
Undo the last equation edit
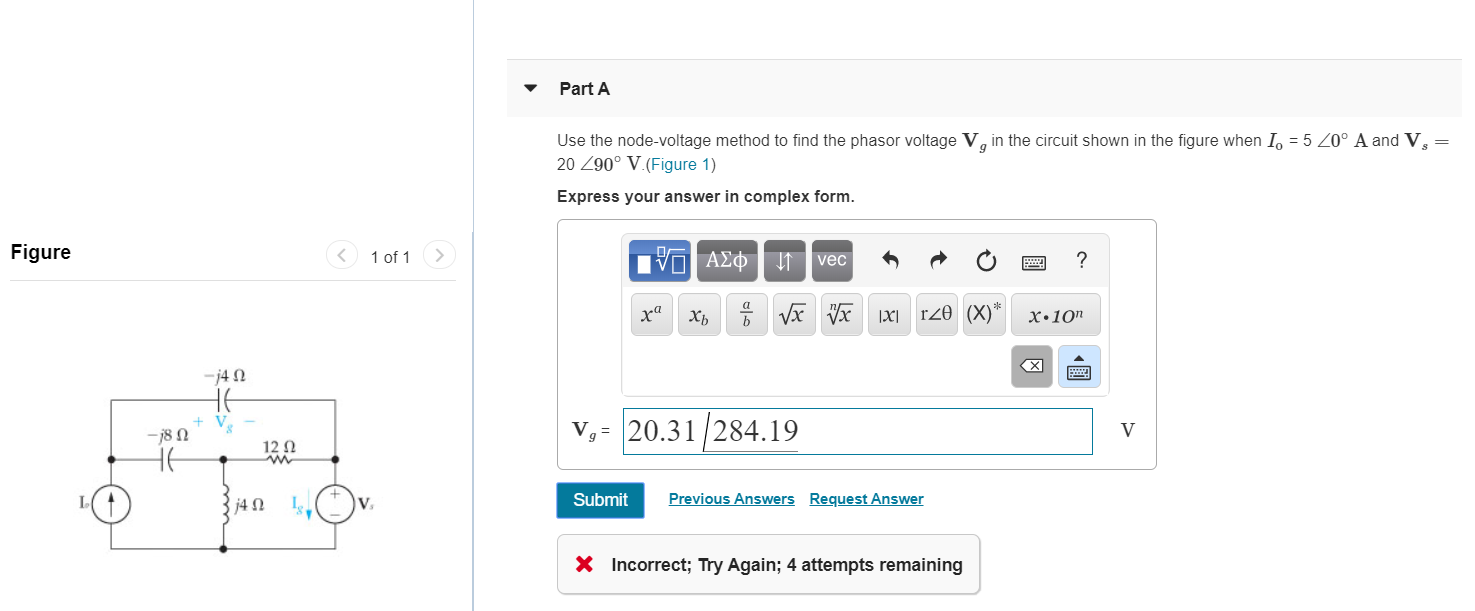pos(890,260)
